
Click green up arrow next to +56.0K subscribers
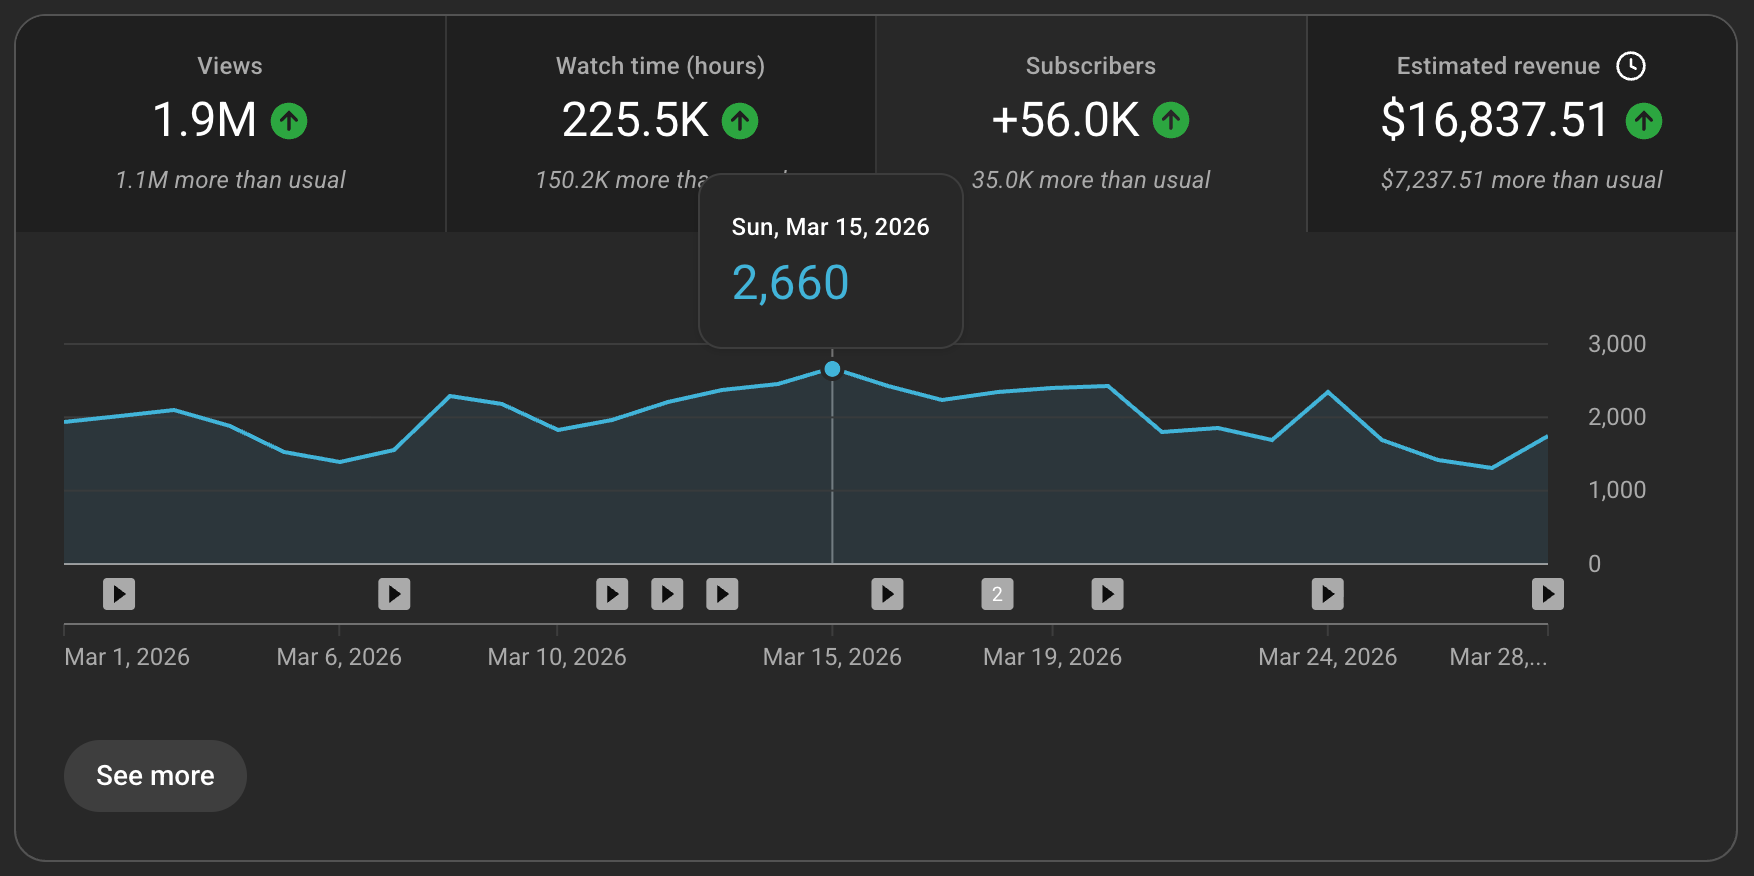click(x=1171, y=121)
